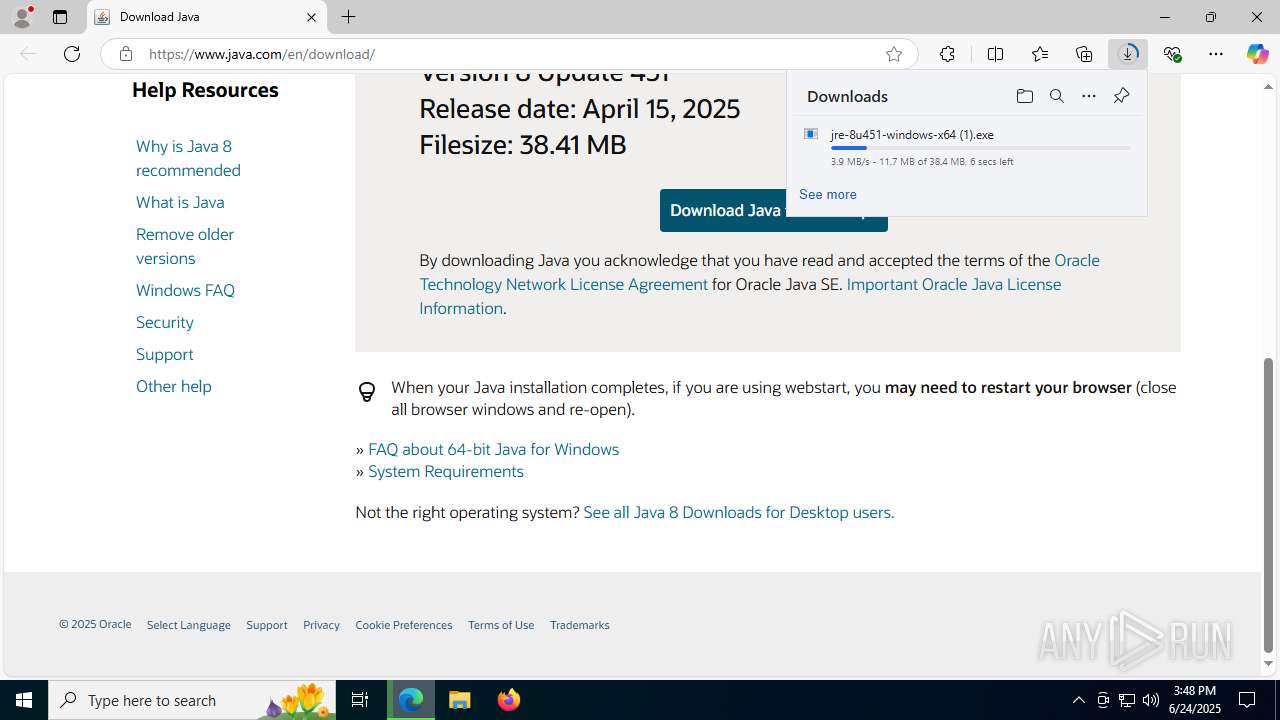Open downloads folder icon in Downloads panel
Screen dimensions: 1280x720
tap(1024, 96)
